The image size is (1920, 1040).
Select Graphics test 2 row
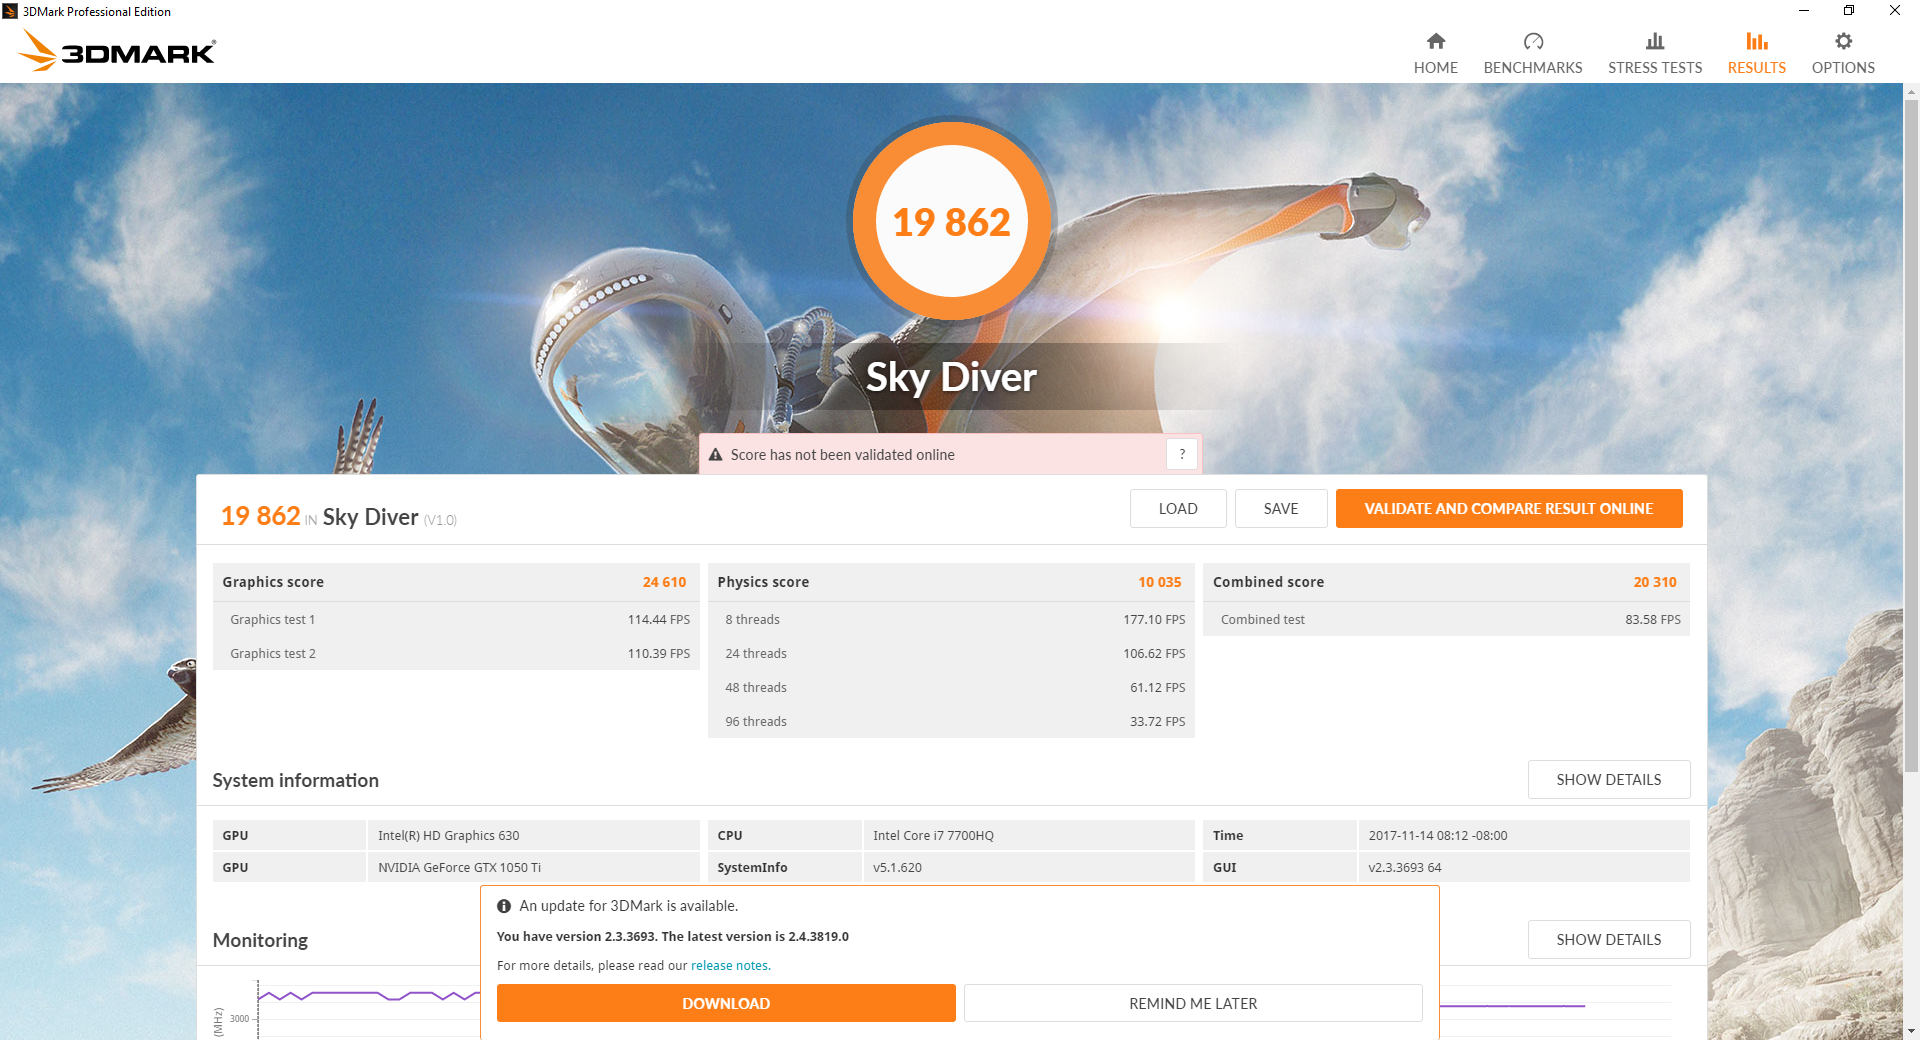456,653
